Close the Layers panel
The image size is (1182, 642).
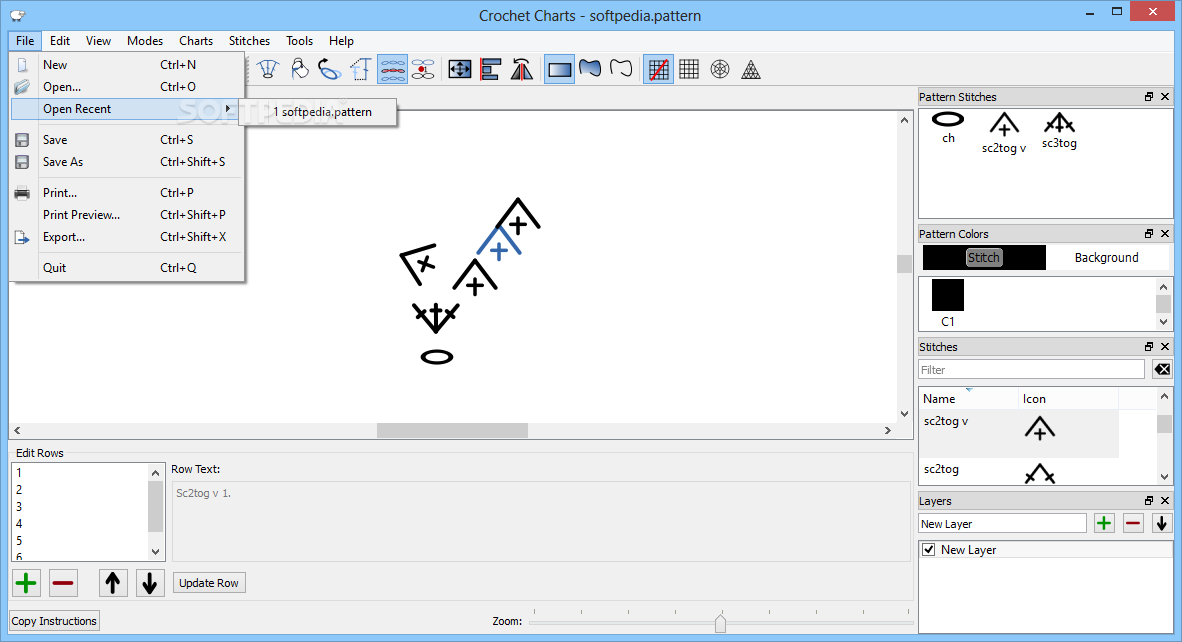click(1165, 500)
